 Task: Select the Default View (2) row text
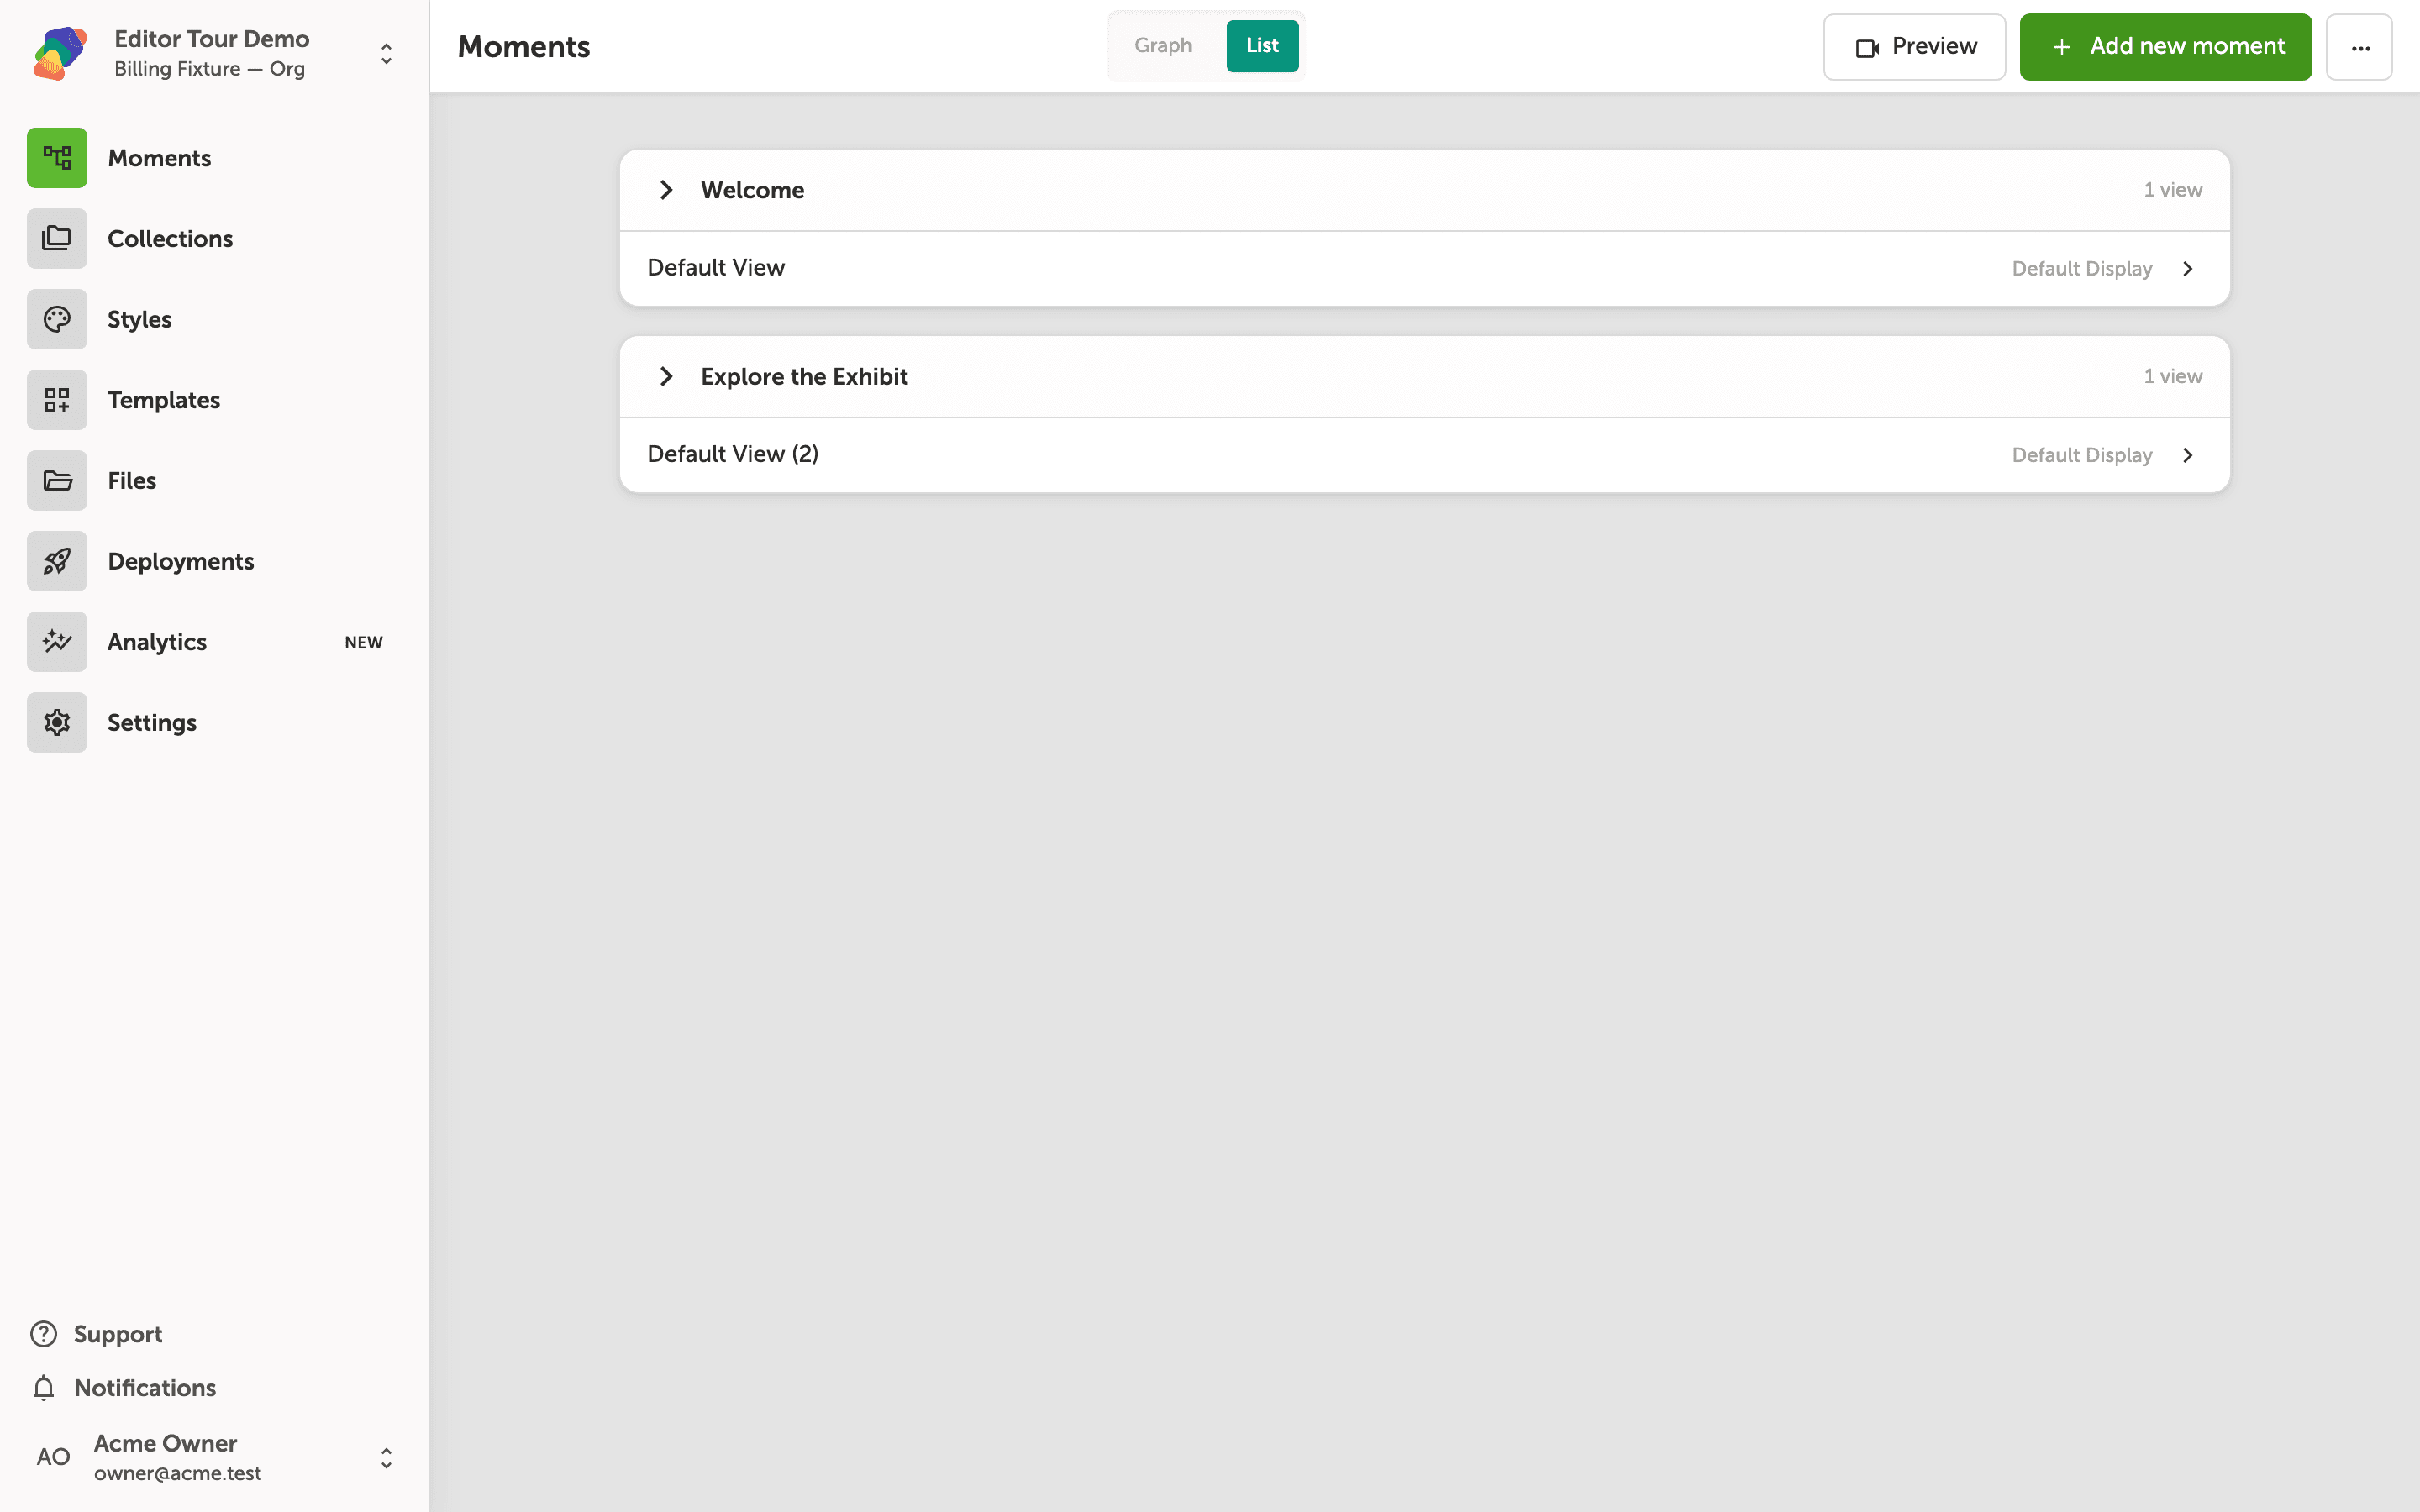tap(733, 454)
